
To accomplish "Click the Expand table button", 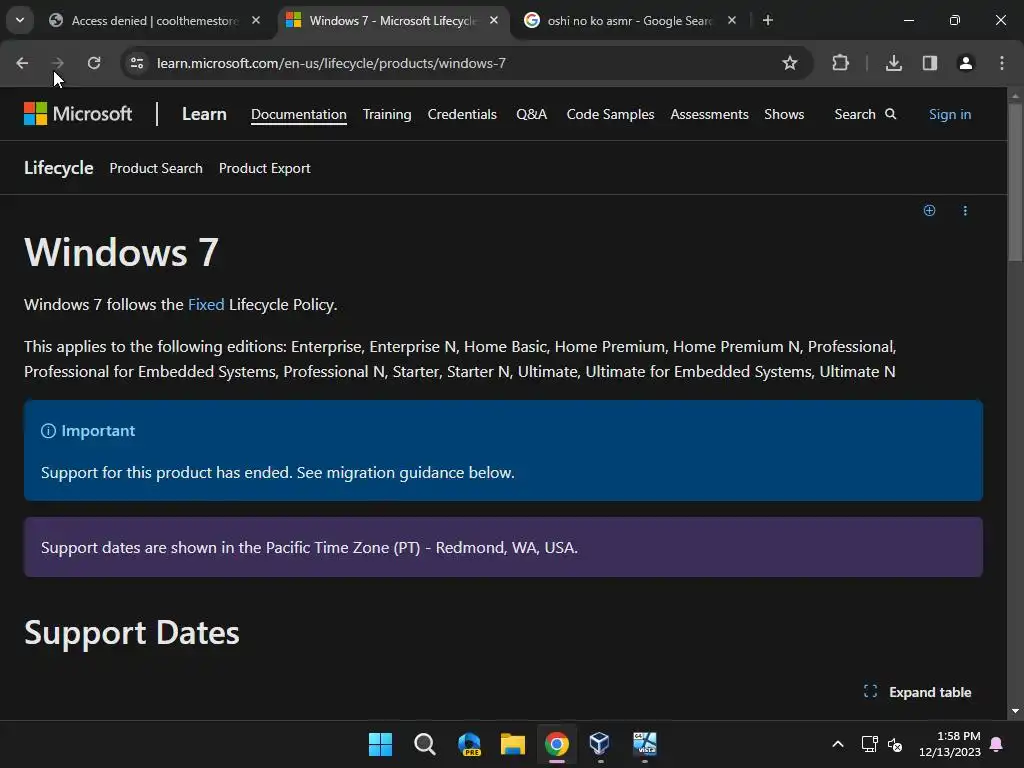I will (917, 692).
